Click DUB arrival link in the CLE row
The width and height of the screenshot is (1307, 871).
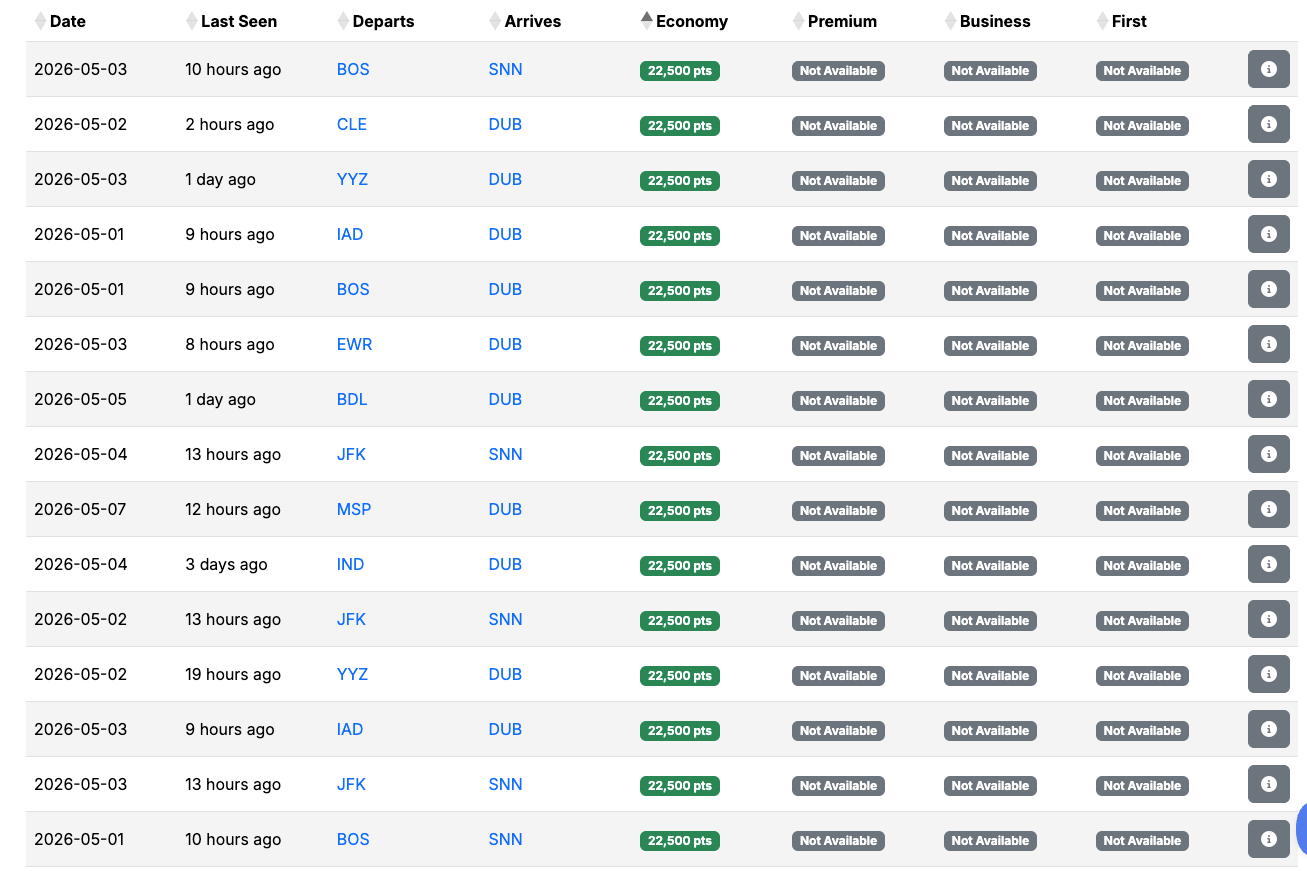[x=505, y=125]
